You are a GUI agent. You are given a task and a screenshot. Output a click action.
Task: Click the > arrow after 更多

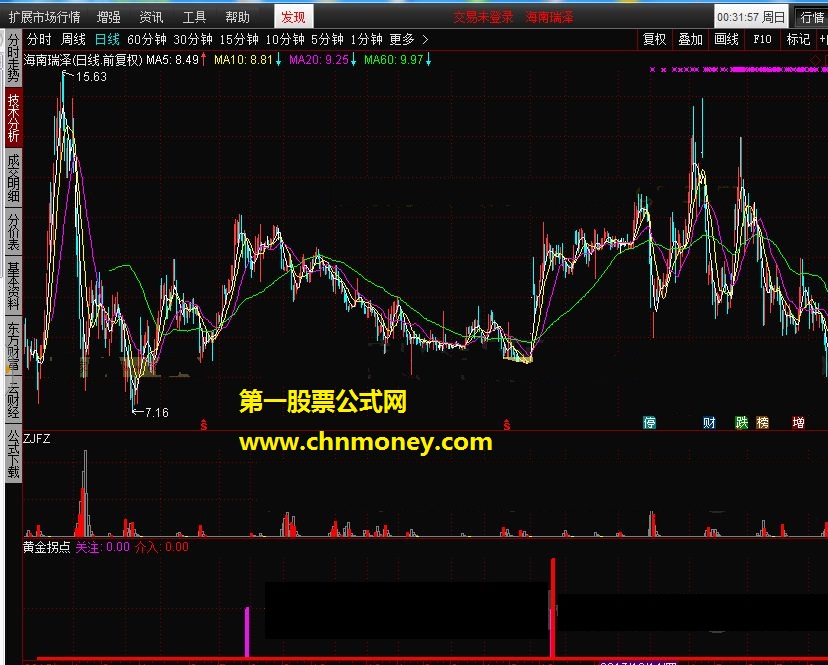click(x=425, y=40)
